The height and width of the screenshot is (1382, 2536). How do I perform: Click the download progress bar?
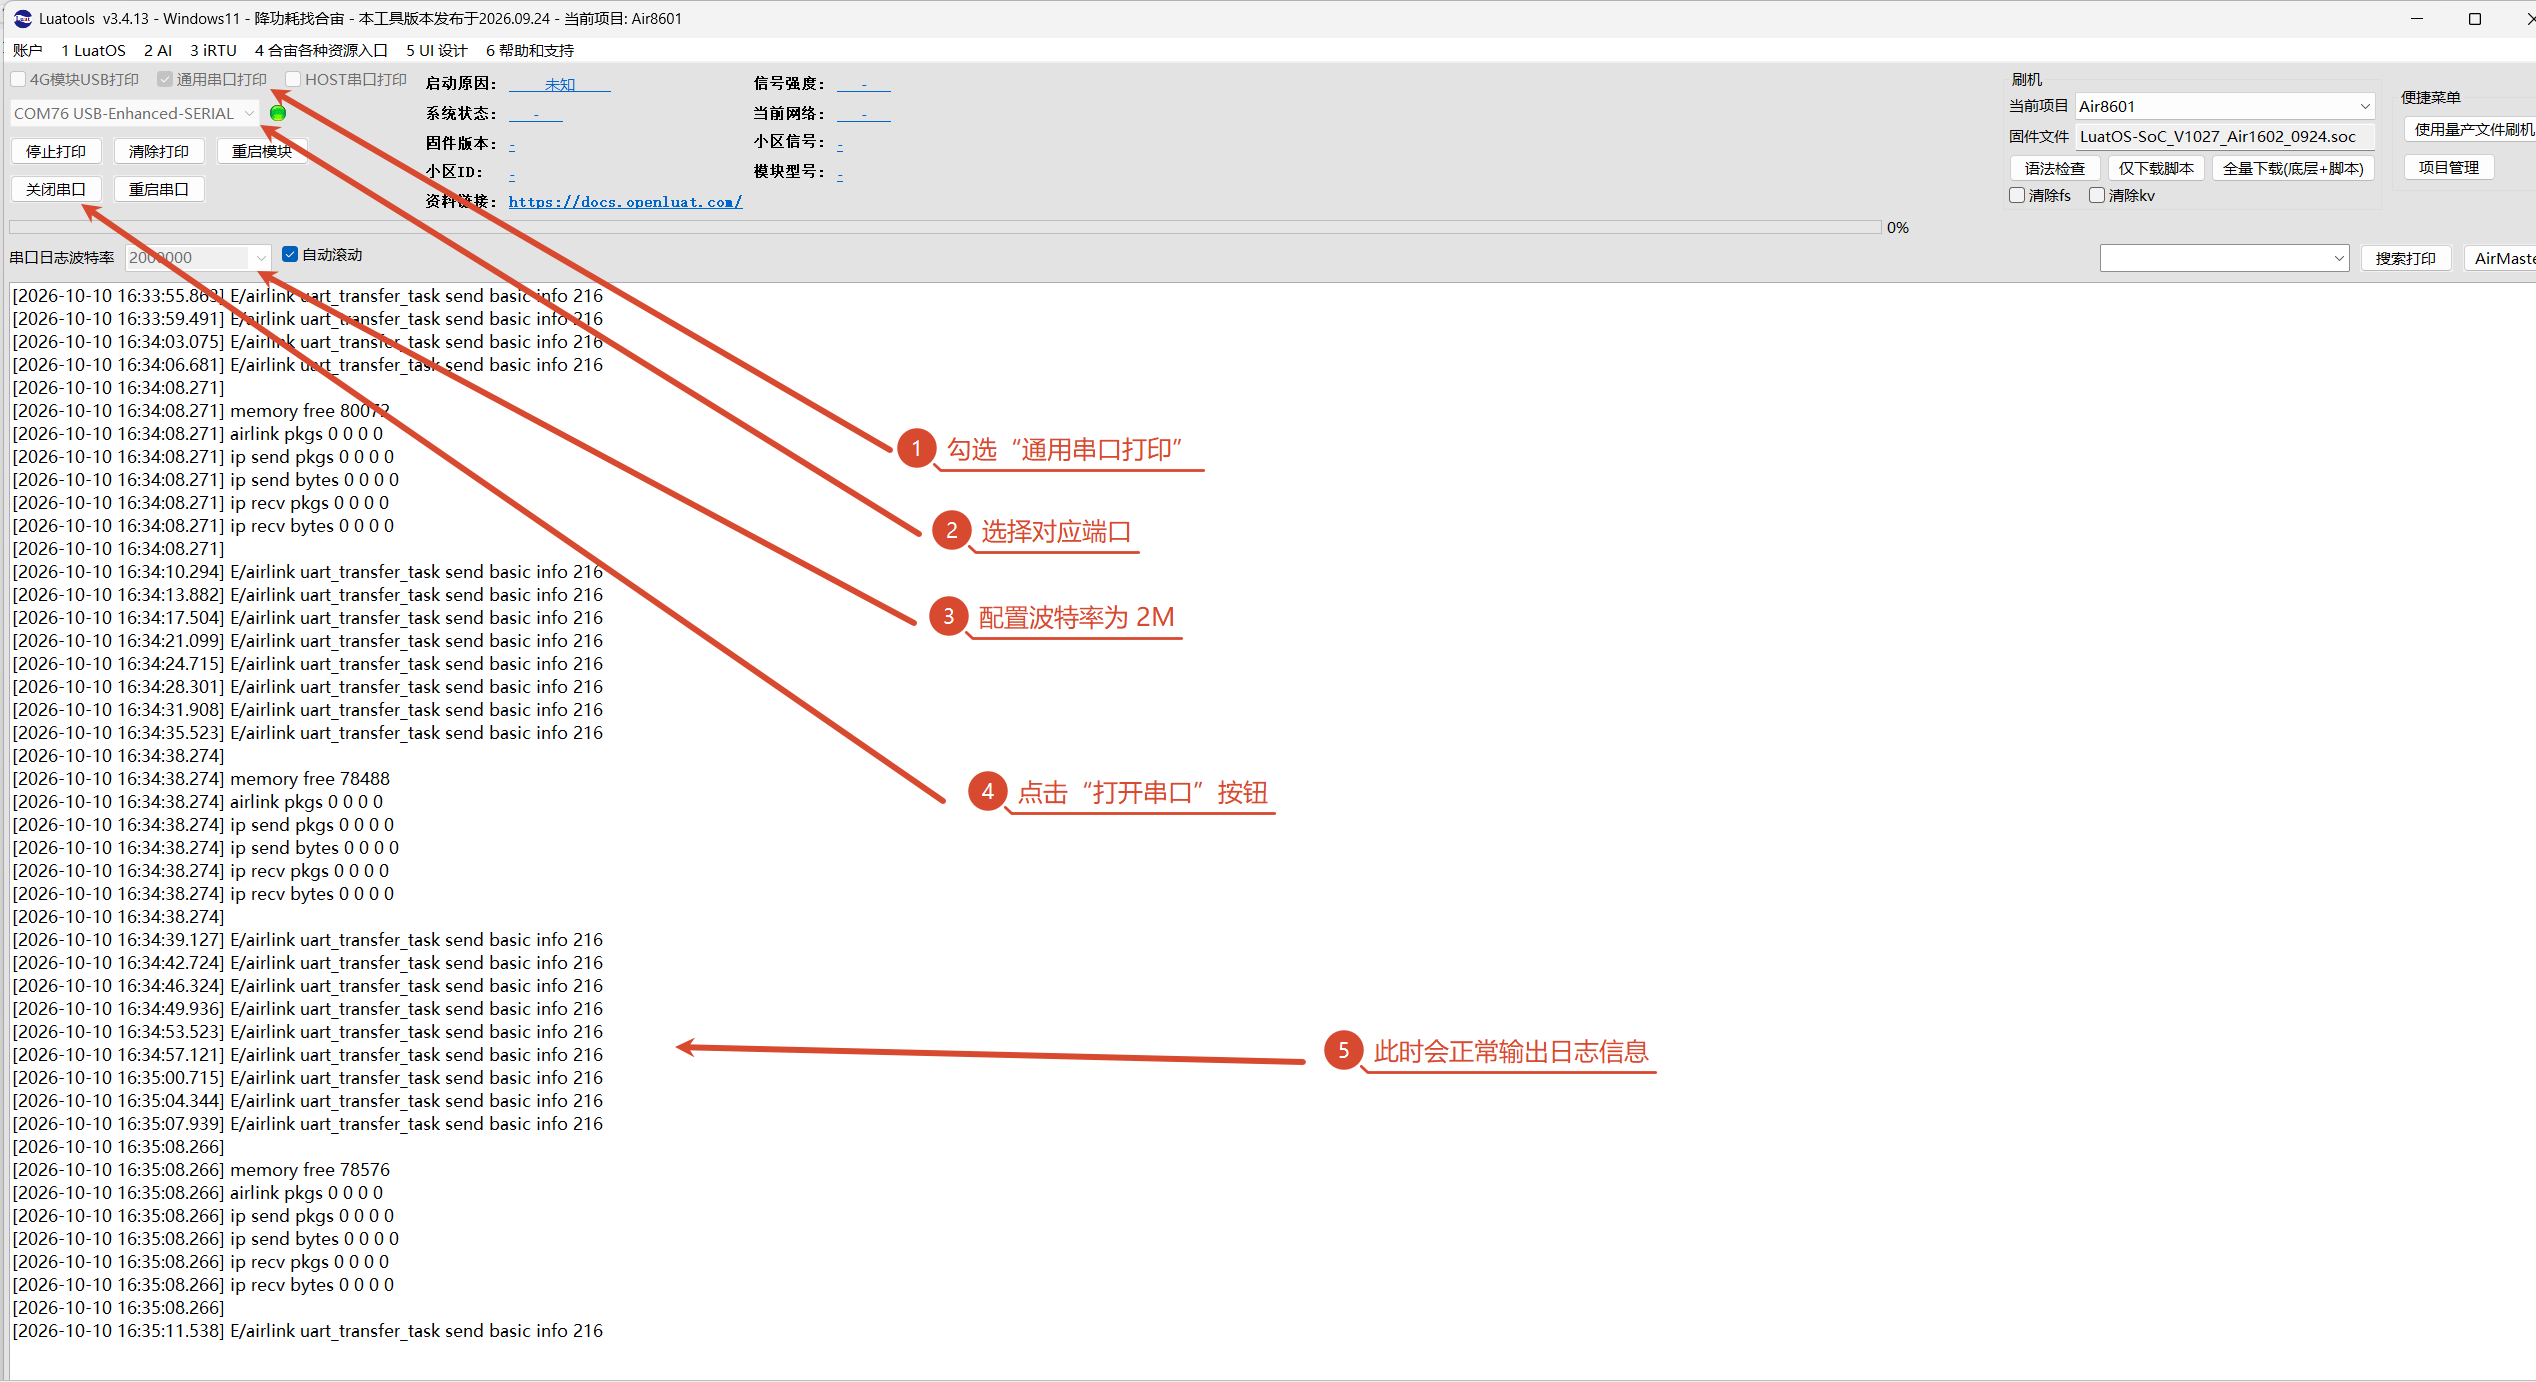tap(946, 227)
